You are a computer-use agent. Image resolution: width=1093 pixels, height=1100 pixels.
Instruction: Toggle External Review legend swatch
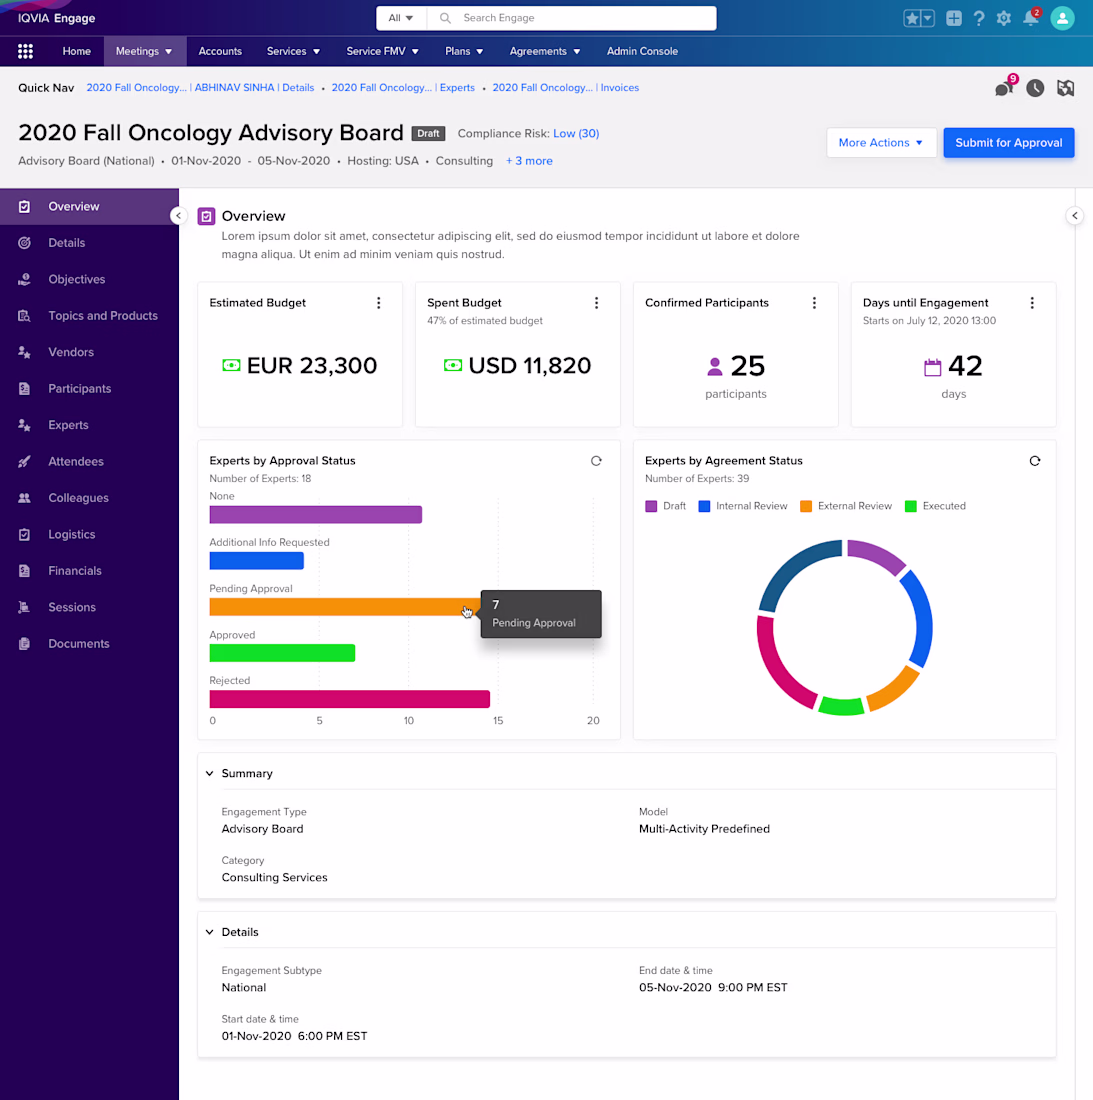[x=806, y=507]
